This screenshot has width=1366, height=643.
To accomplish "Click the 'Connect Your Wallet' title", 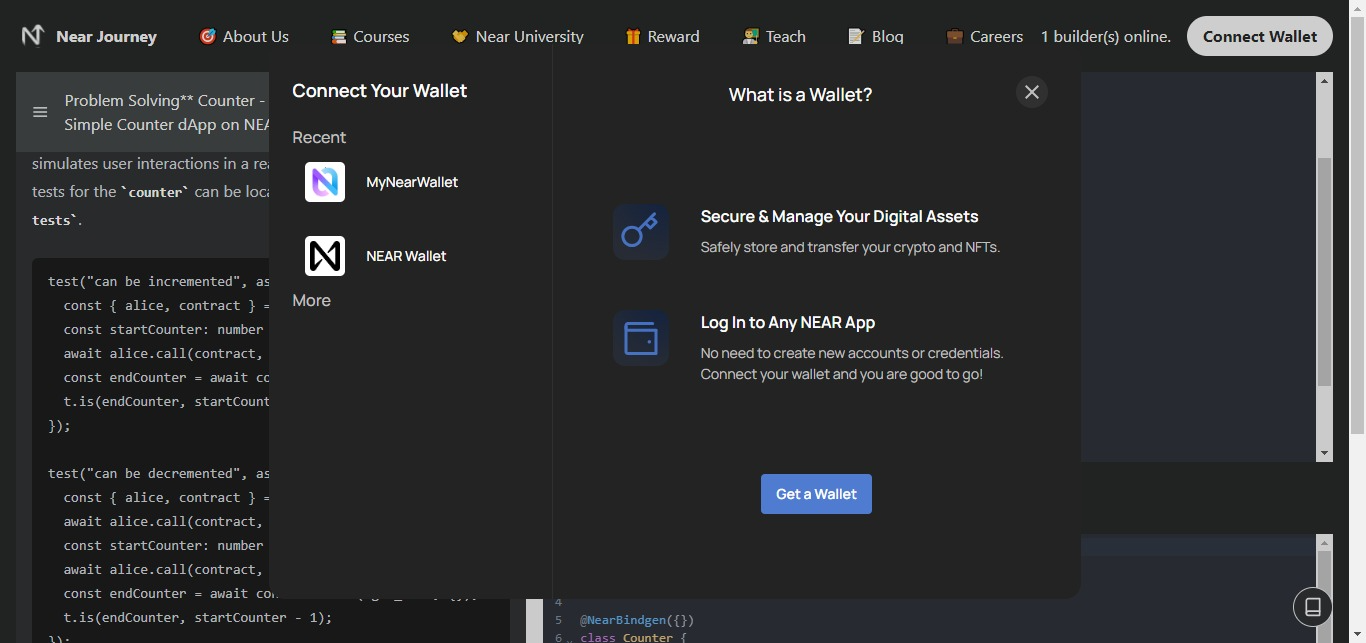I will pyautogui.click(x=380, y=91).
